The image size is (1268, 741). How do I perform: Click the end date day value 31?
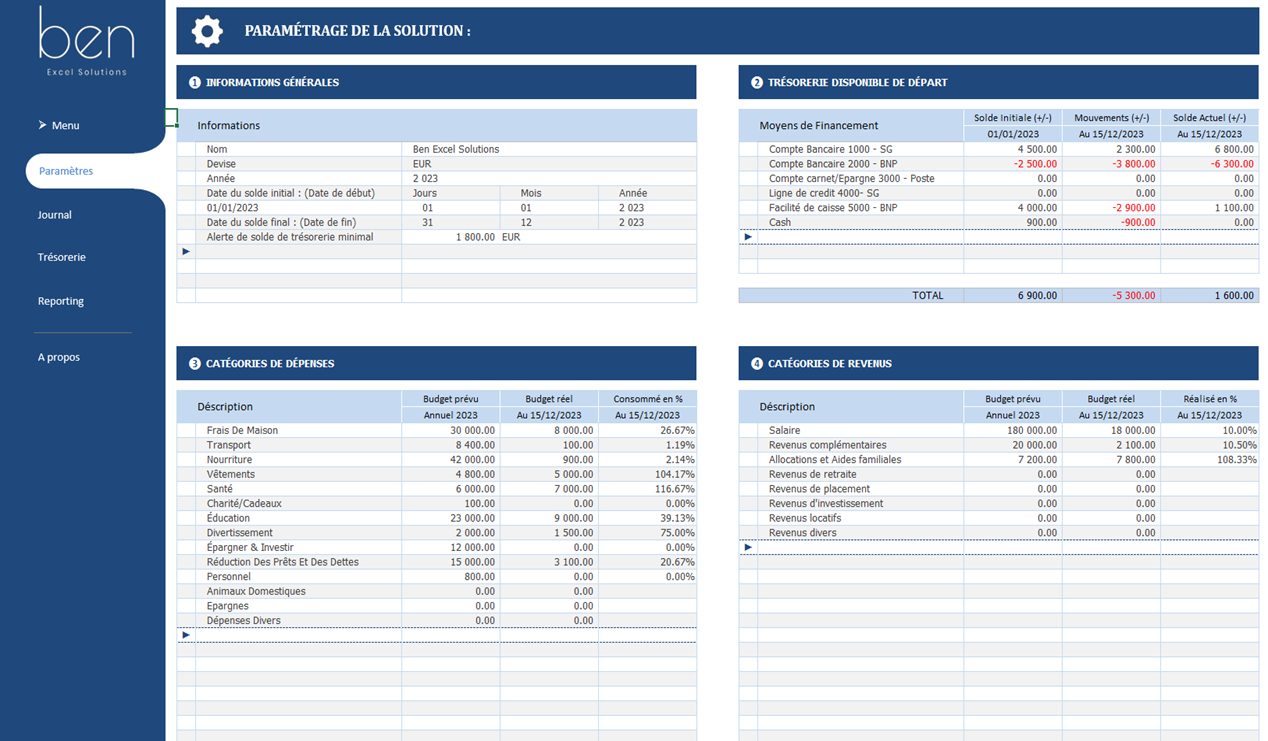[x=428, y=222]
